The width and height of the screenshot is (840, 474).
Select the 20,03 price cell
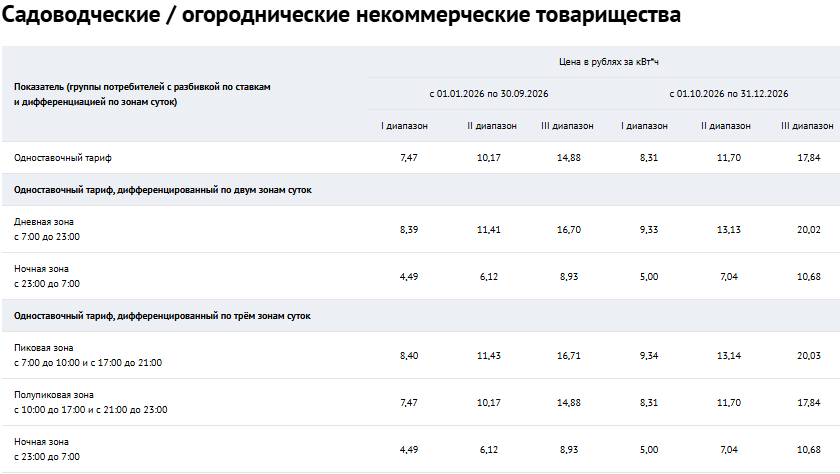(x=808, y=356)
